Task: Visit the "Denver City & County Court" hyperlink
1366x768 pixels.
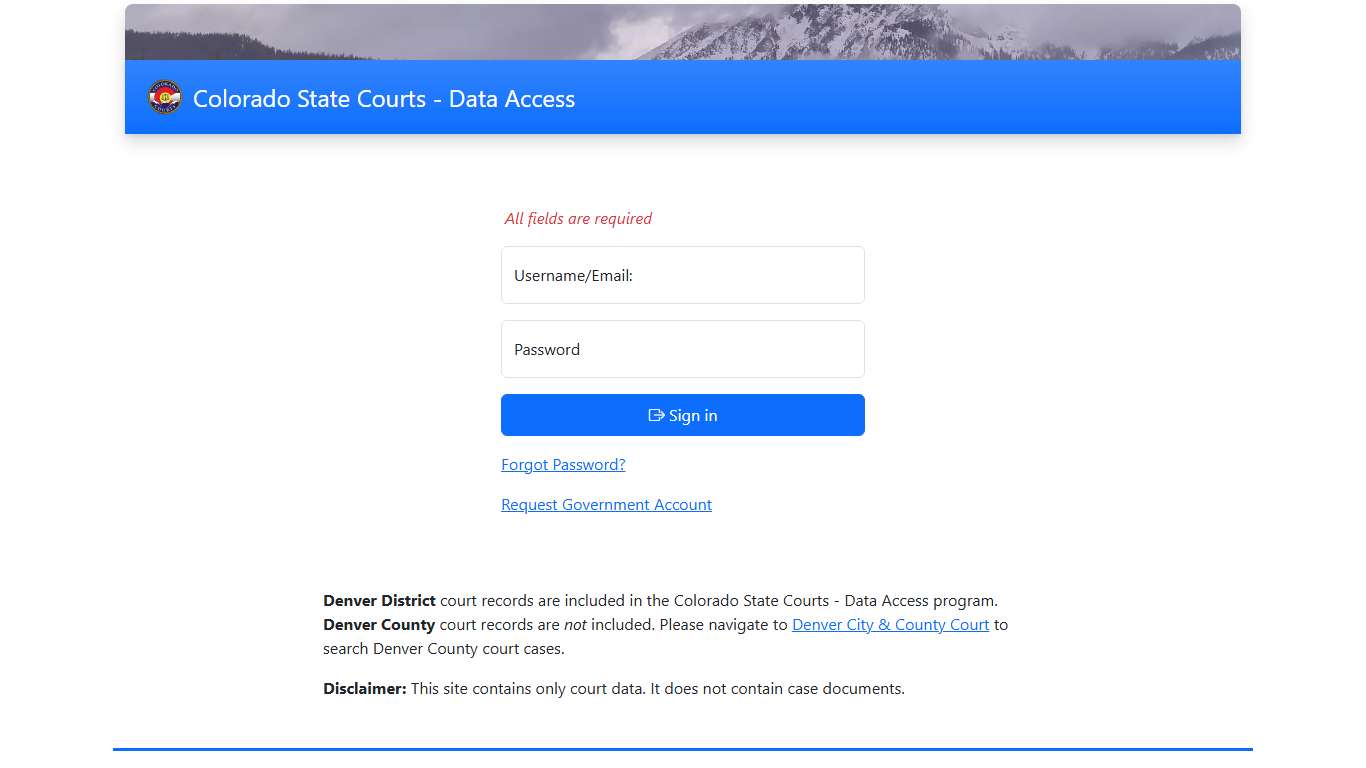Action: tap(889, 624)
